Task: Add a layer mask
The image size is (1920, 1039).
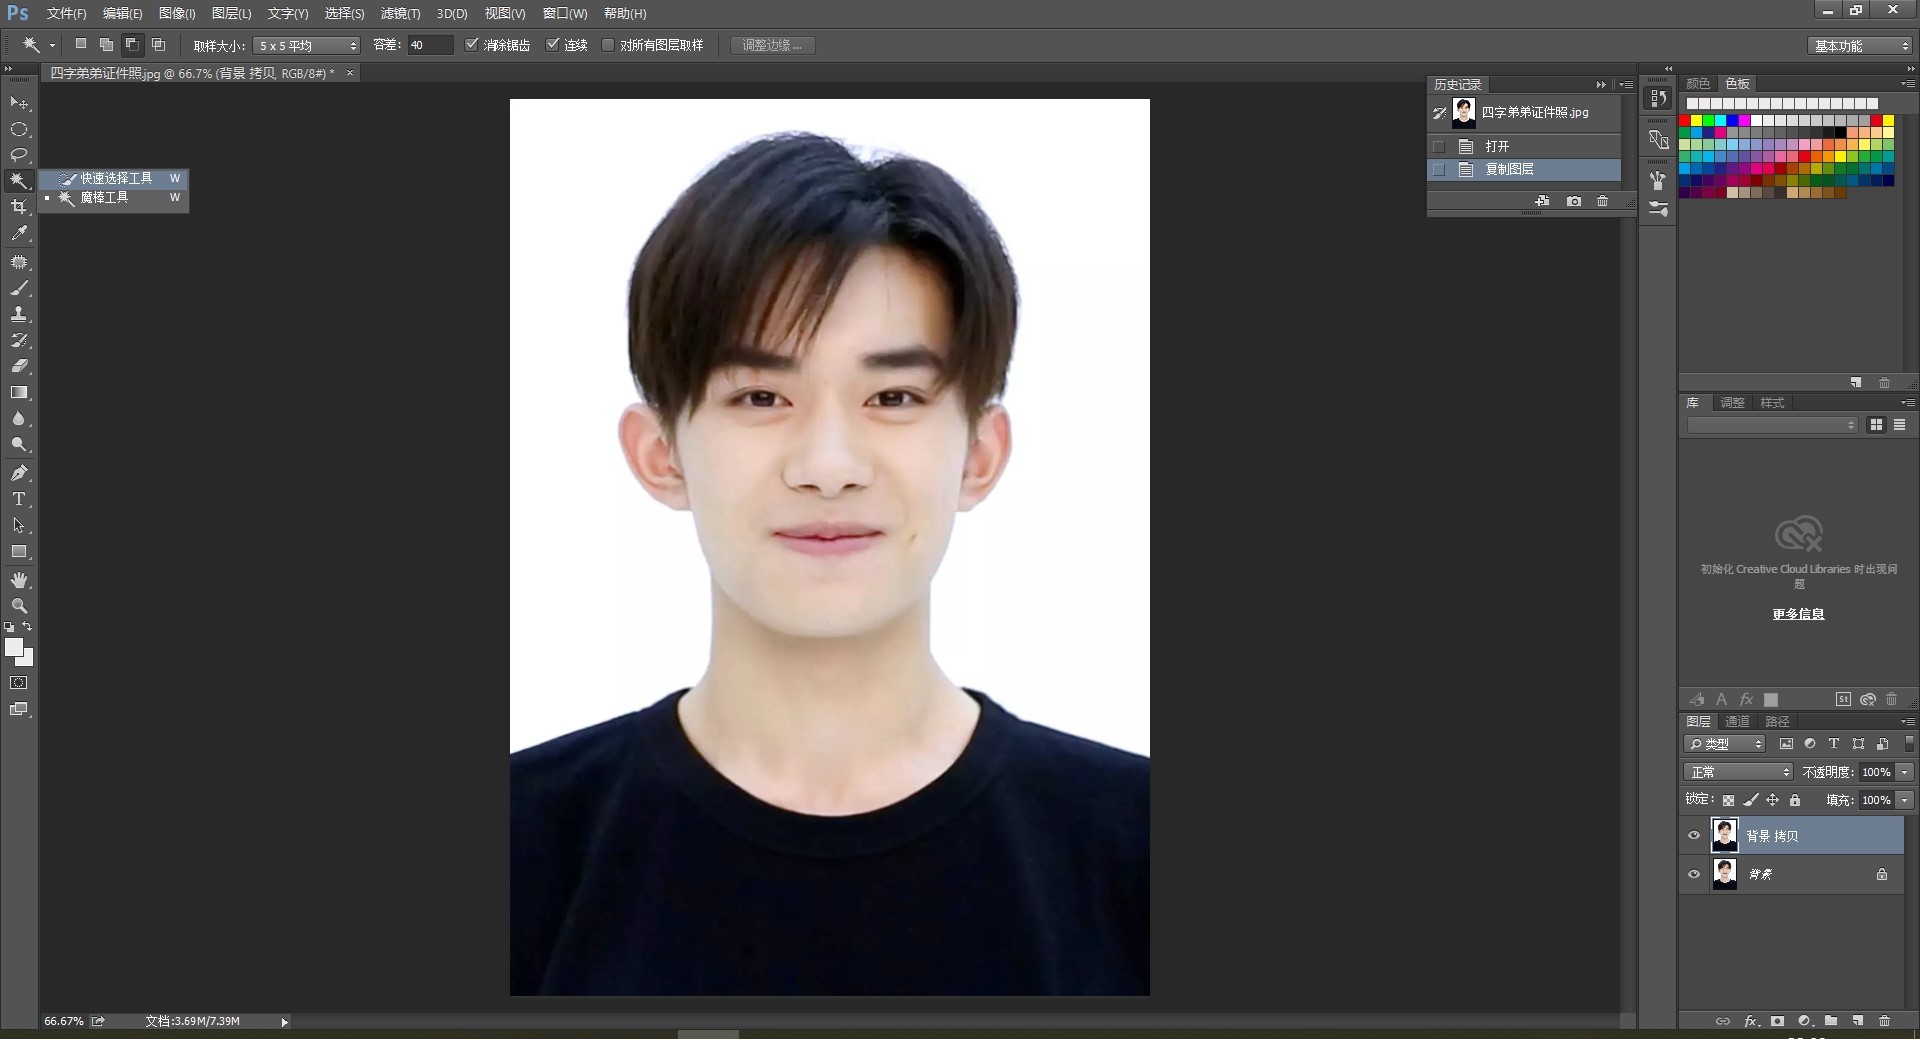Action: pos(1777,1021)
